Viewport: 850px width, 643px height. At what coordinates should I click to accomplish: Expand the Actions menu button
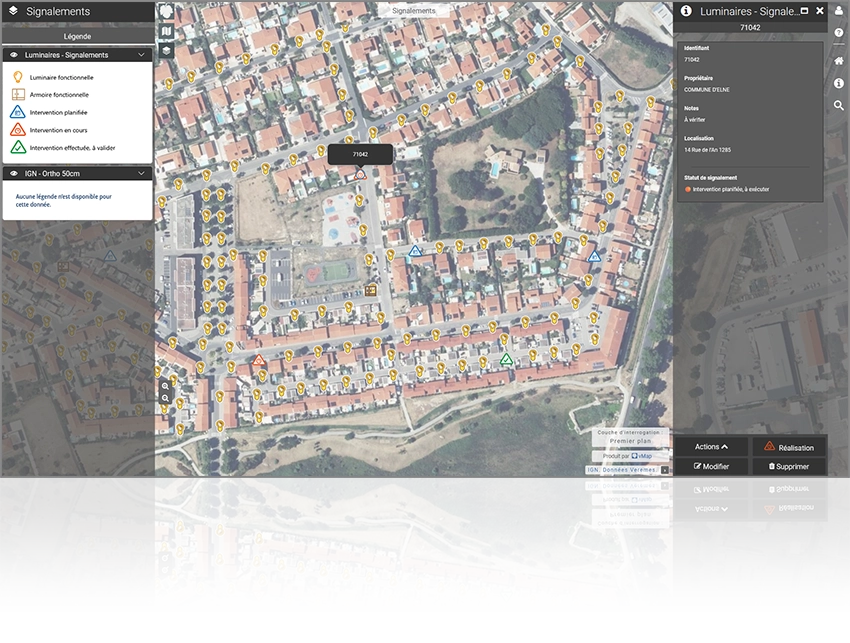tap(710, 447)
